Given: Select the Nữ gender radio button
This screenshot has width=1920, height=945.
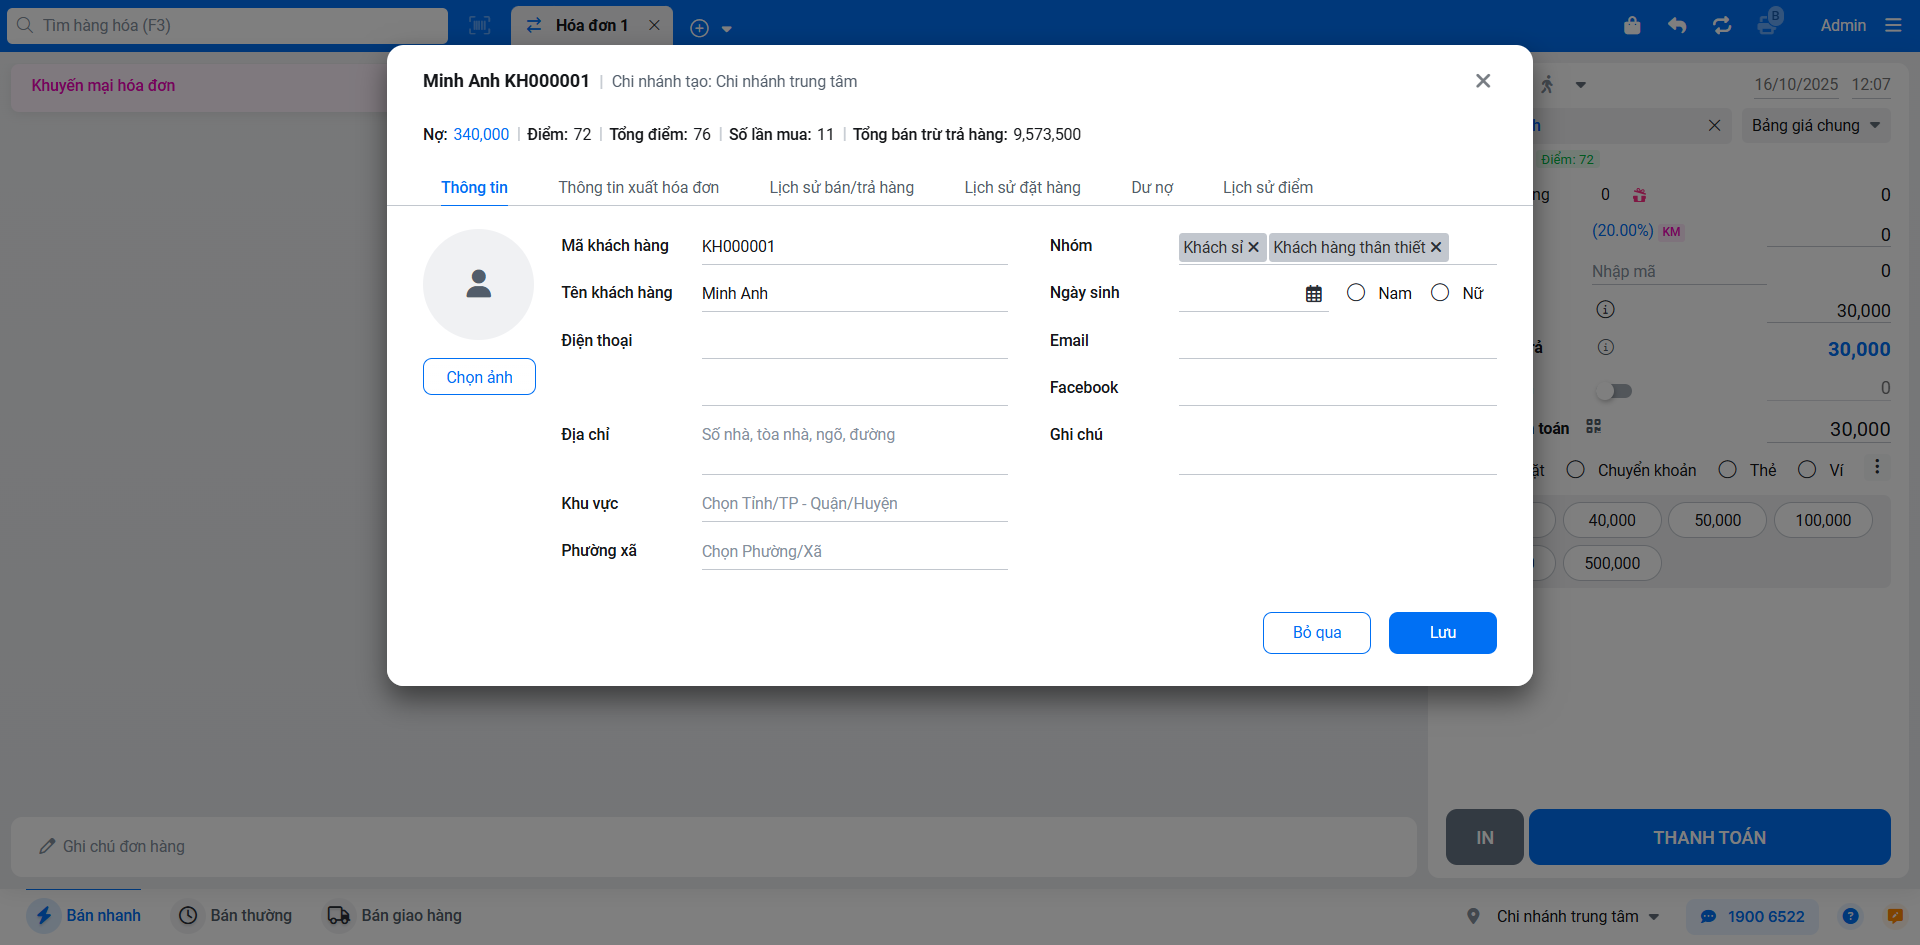Looking at the screenshot, I should (x=1440, y=293).
